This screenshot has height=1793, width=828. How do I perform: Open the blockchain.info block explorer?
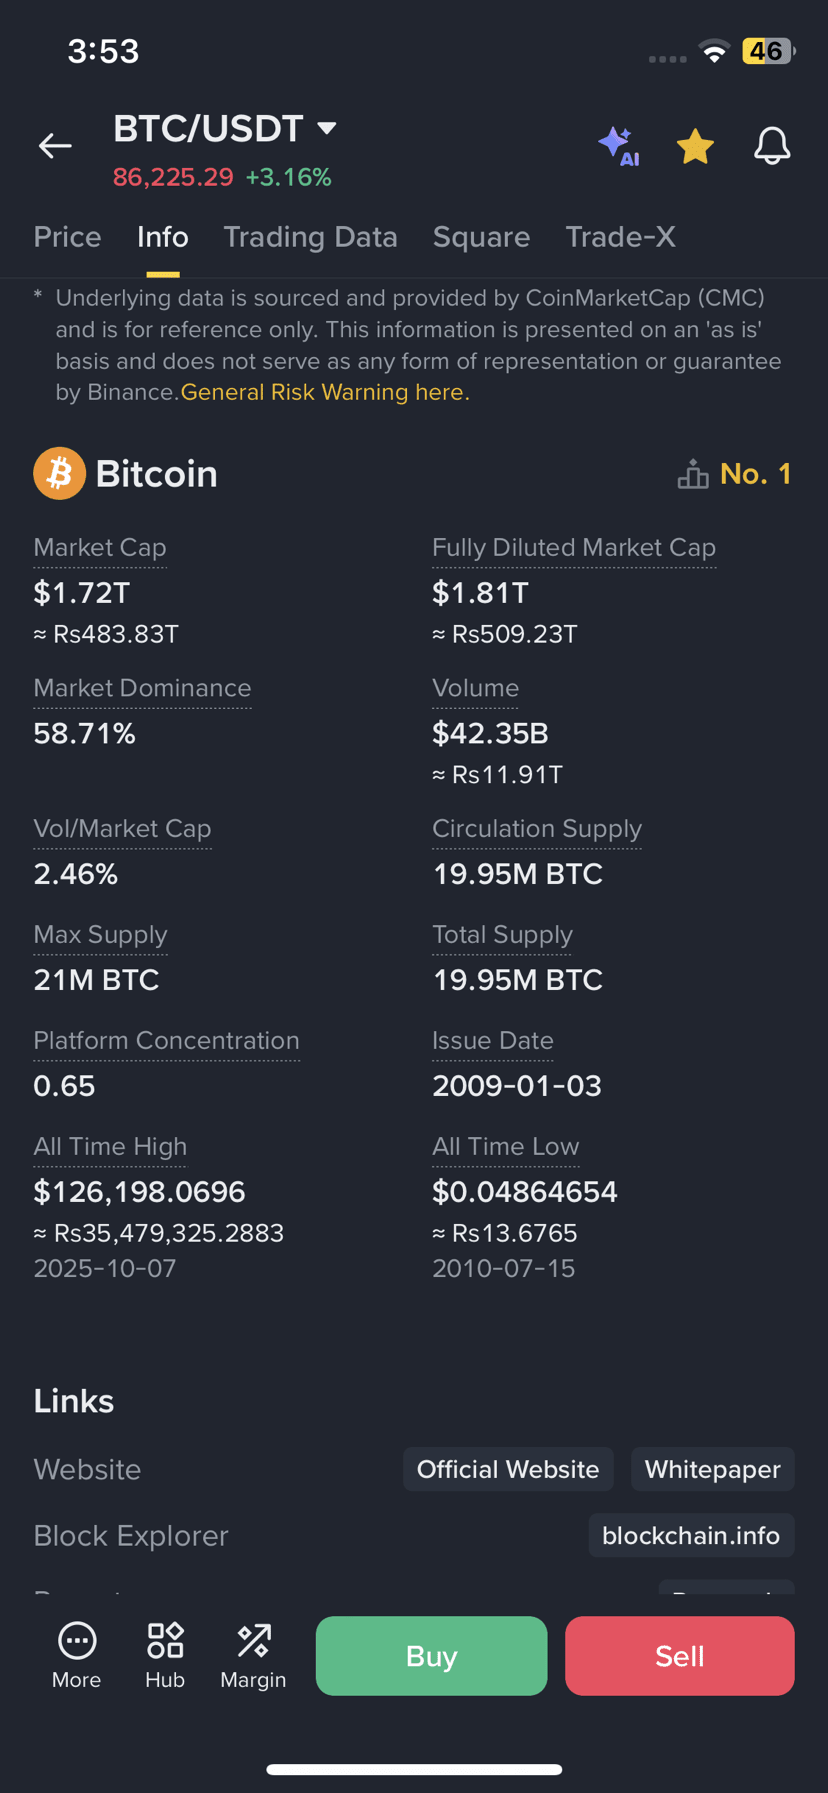[x=691, y=1535]
